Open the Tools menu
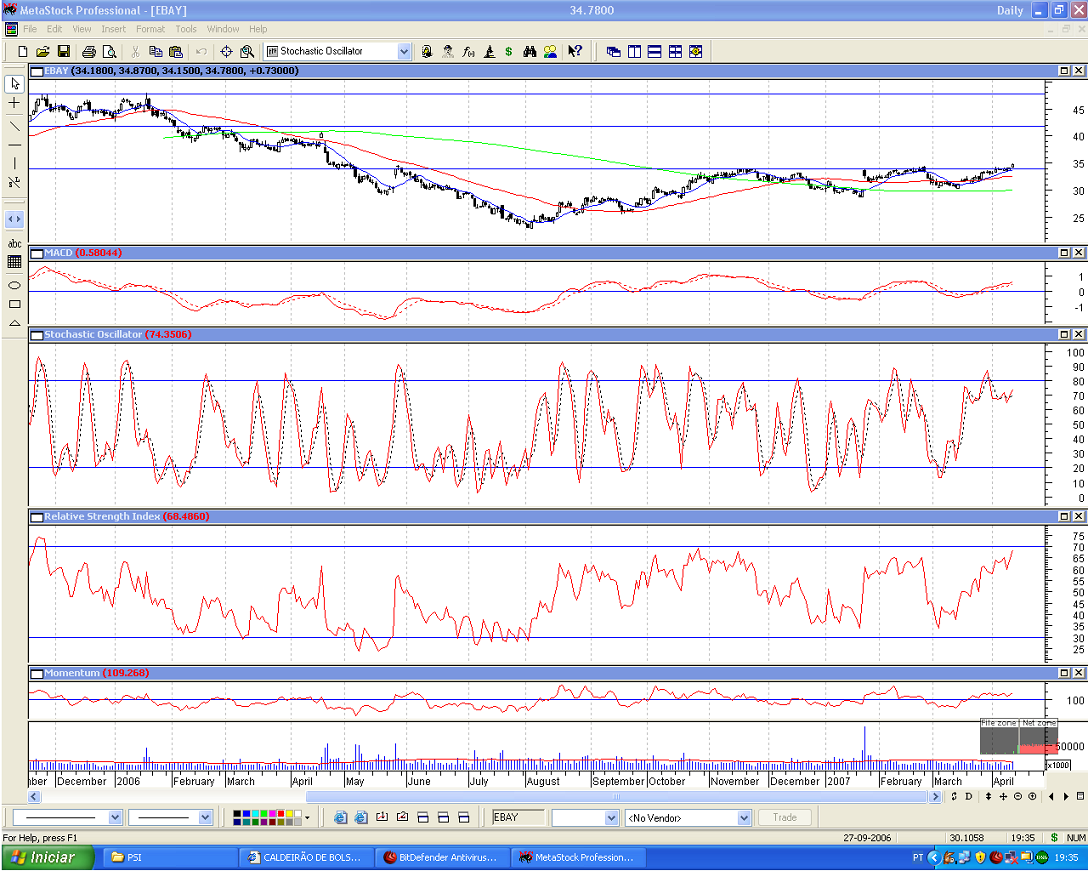Screen dimensions: 1088x871 coord(186,29)
